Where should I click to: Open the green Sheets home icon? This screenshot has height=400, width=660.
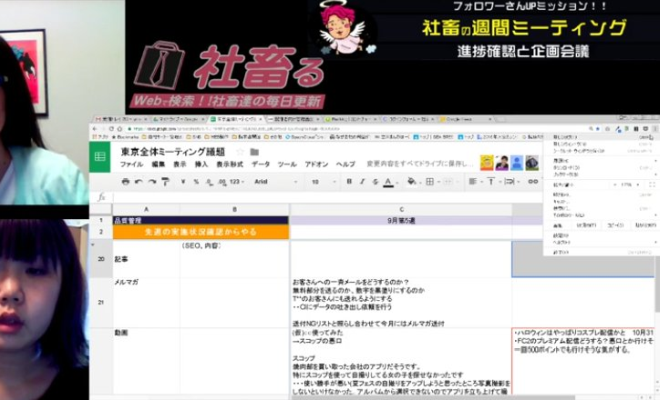click(101, 157)
